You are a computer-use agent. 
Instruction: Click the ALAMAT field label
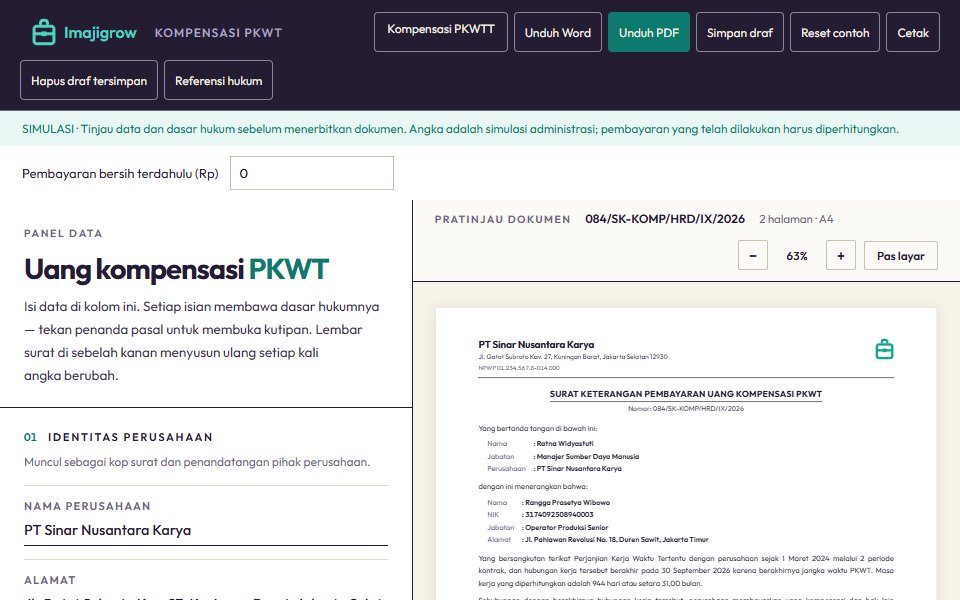[x=50, y=580]
